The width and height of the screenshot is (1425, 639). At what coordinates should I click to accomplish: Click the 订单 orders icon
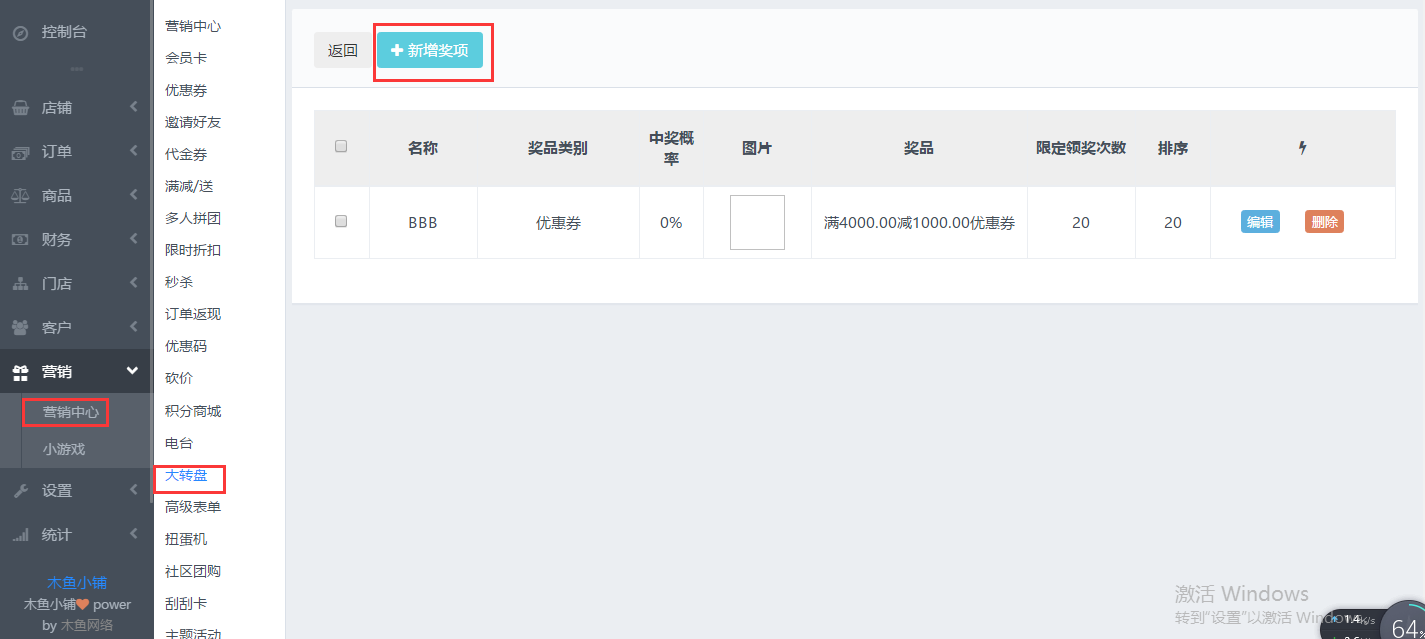20,152
